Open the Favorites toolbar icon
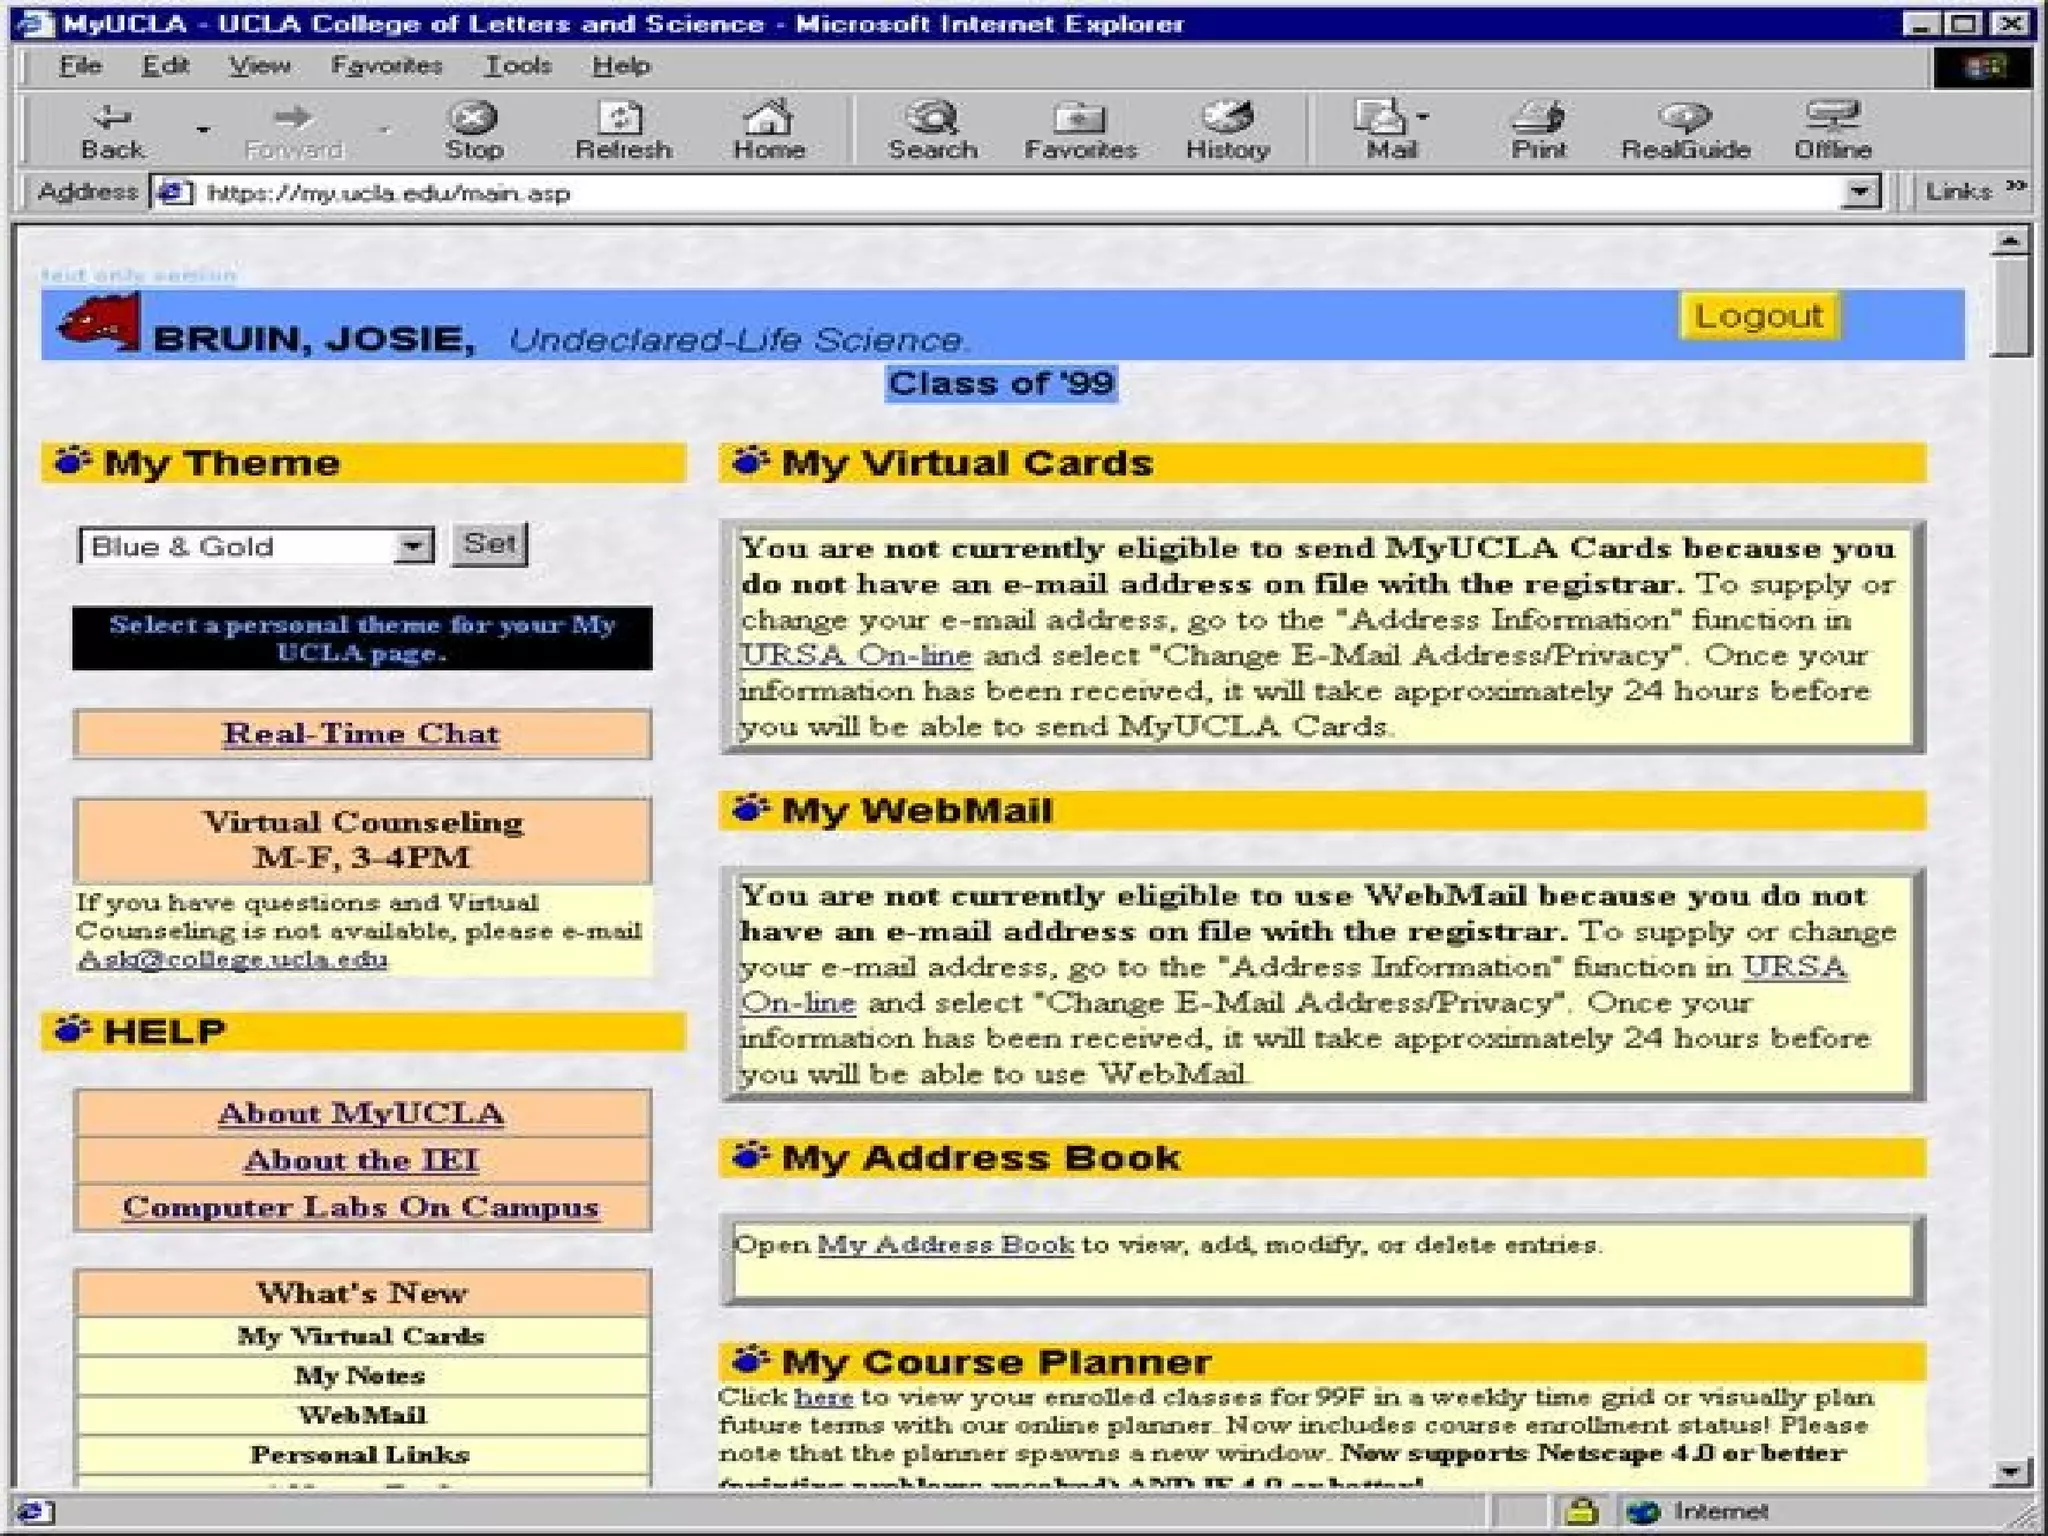Screen dimensions: 2048x1536 (x=1080, y=130)
